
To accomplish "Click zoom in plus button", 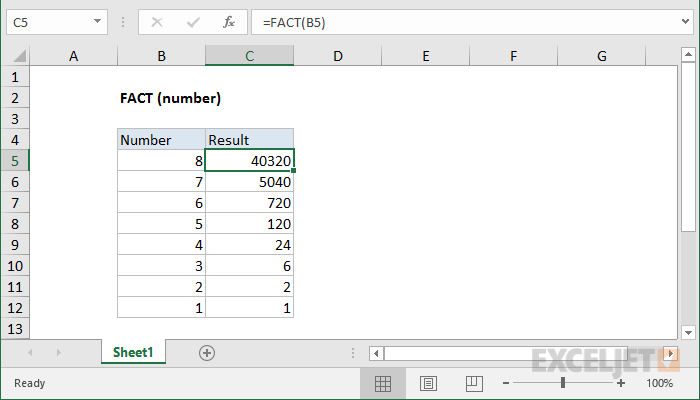I will (621, 383).
